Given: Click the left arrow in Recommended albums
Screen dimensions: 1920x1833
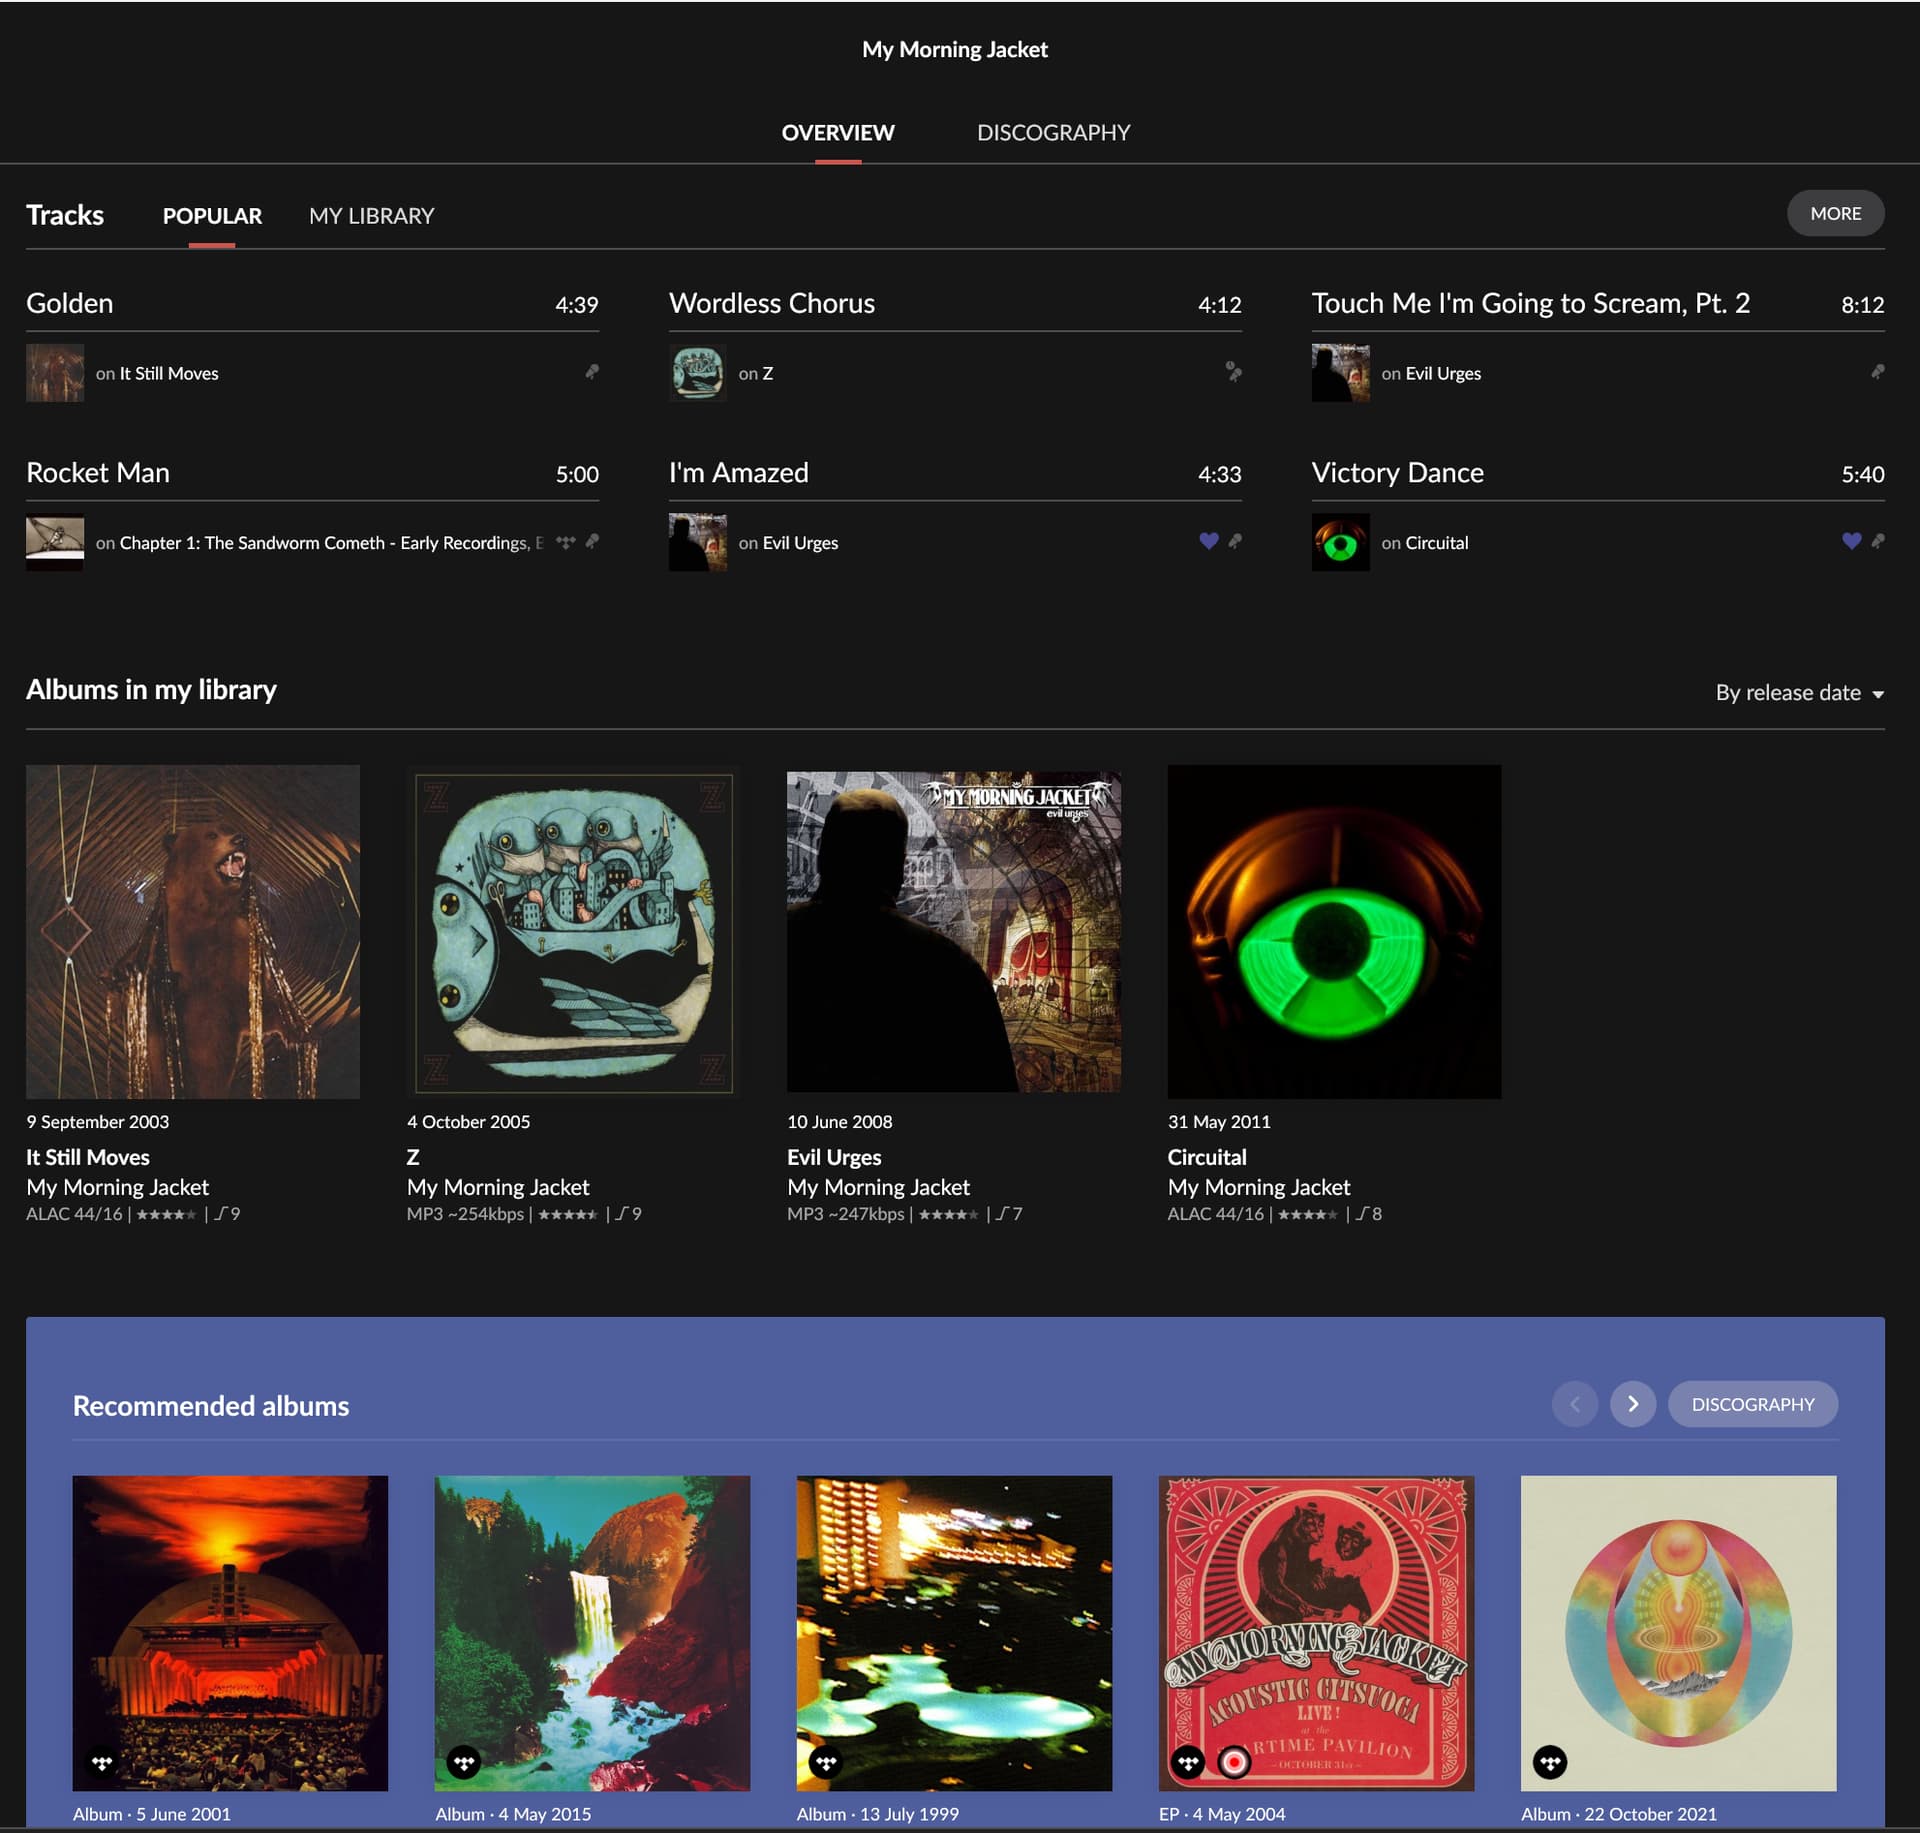Looking at the screenshot, I should click(x=1574, y=1404).
